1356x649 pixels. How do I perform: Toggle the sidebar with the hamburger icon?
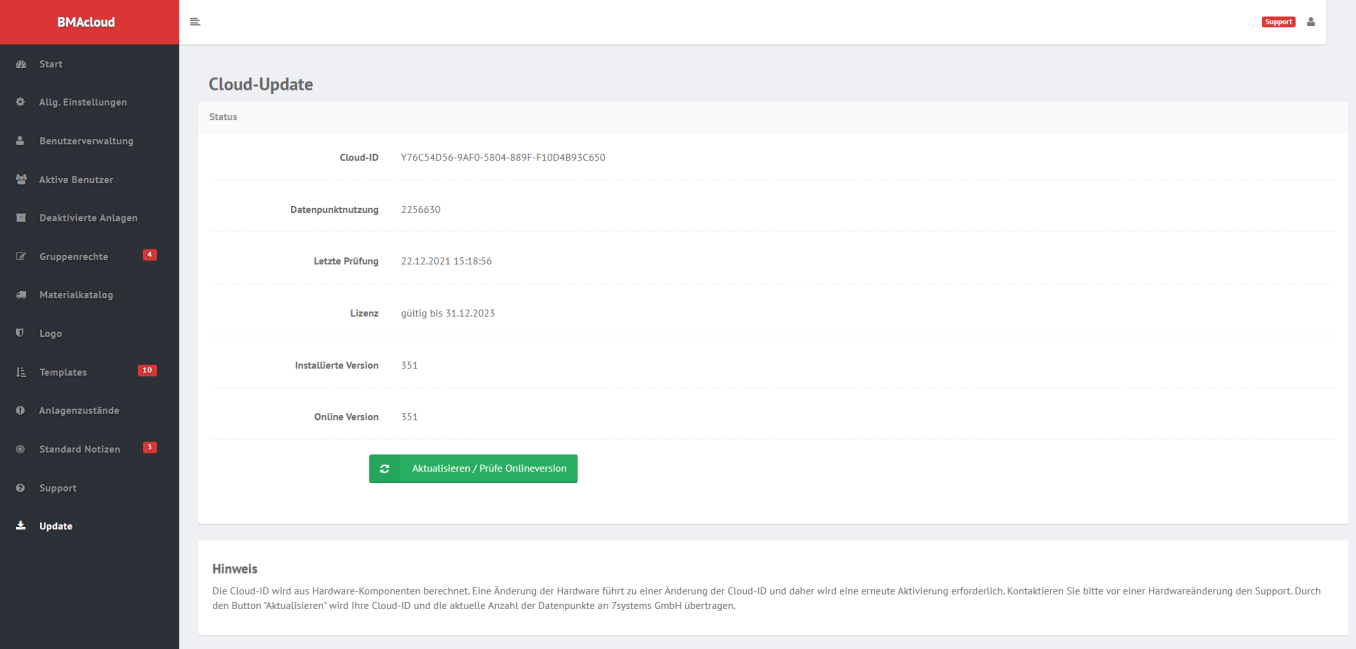coord(195,21)
